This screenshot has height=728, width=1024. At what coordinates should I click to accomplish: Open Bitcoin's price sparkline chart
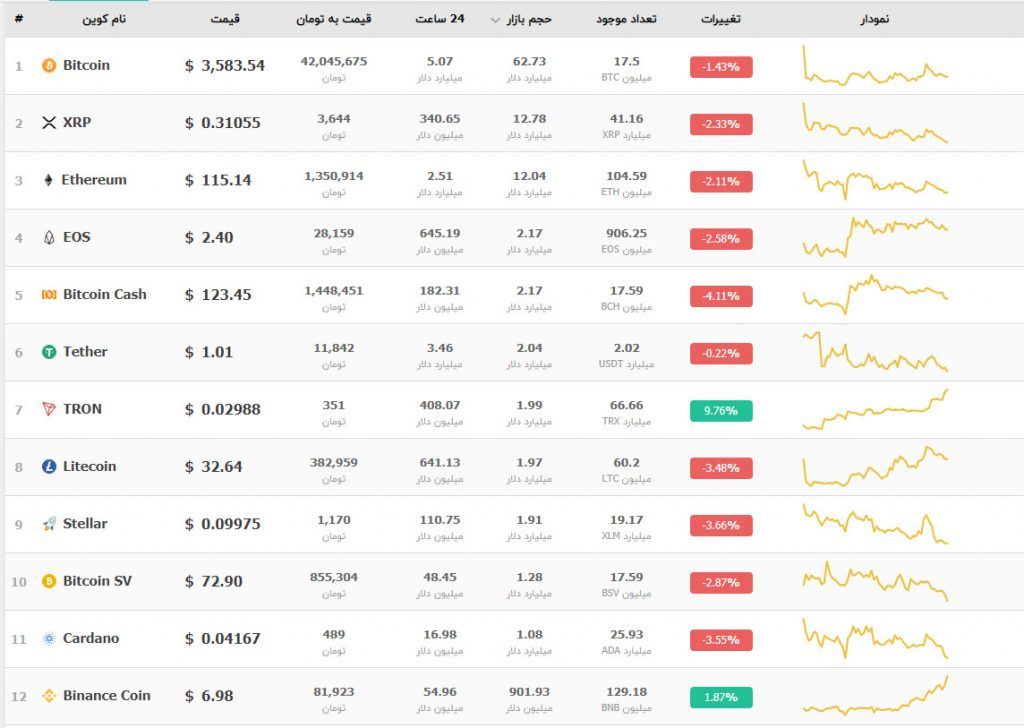click(875, 67)
